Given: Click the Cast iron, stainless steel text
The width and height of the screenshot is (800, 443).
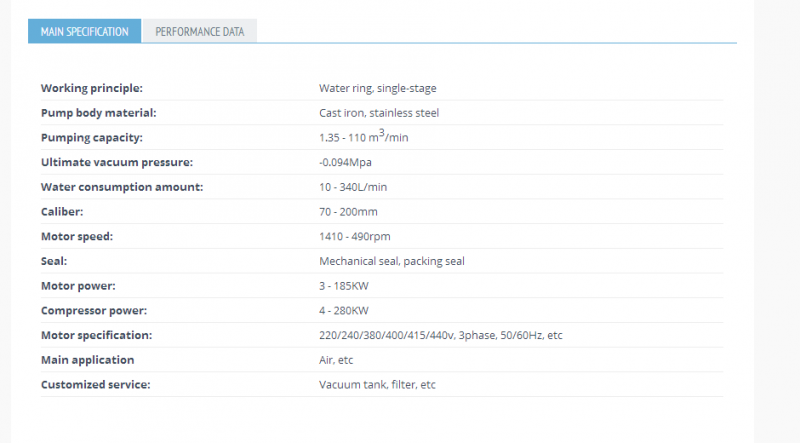Looking at the screenshot, I should [379, 113].
